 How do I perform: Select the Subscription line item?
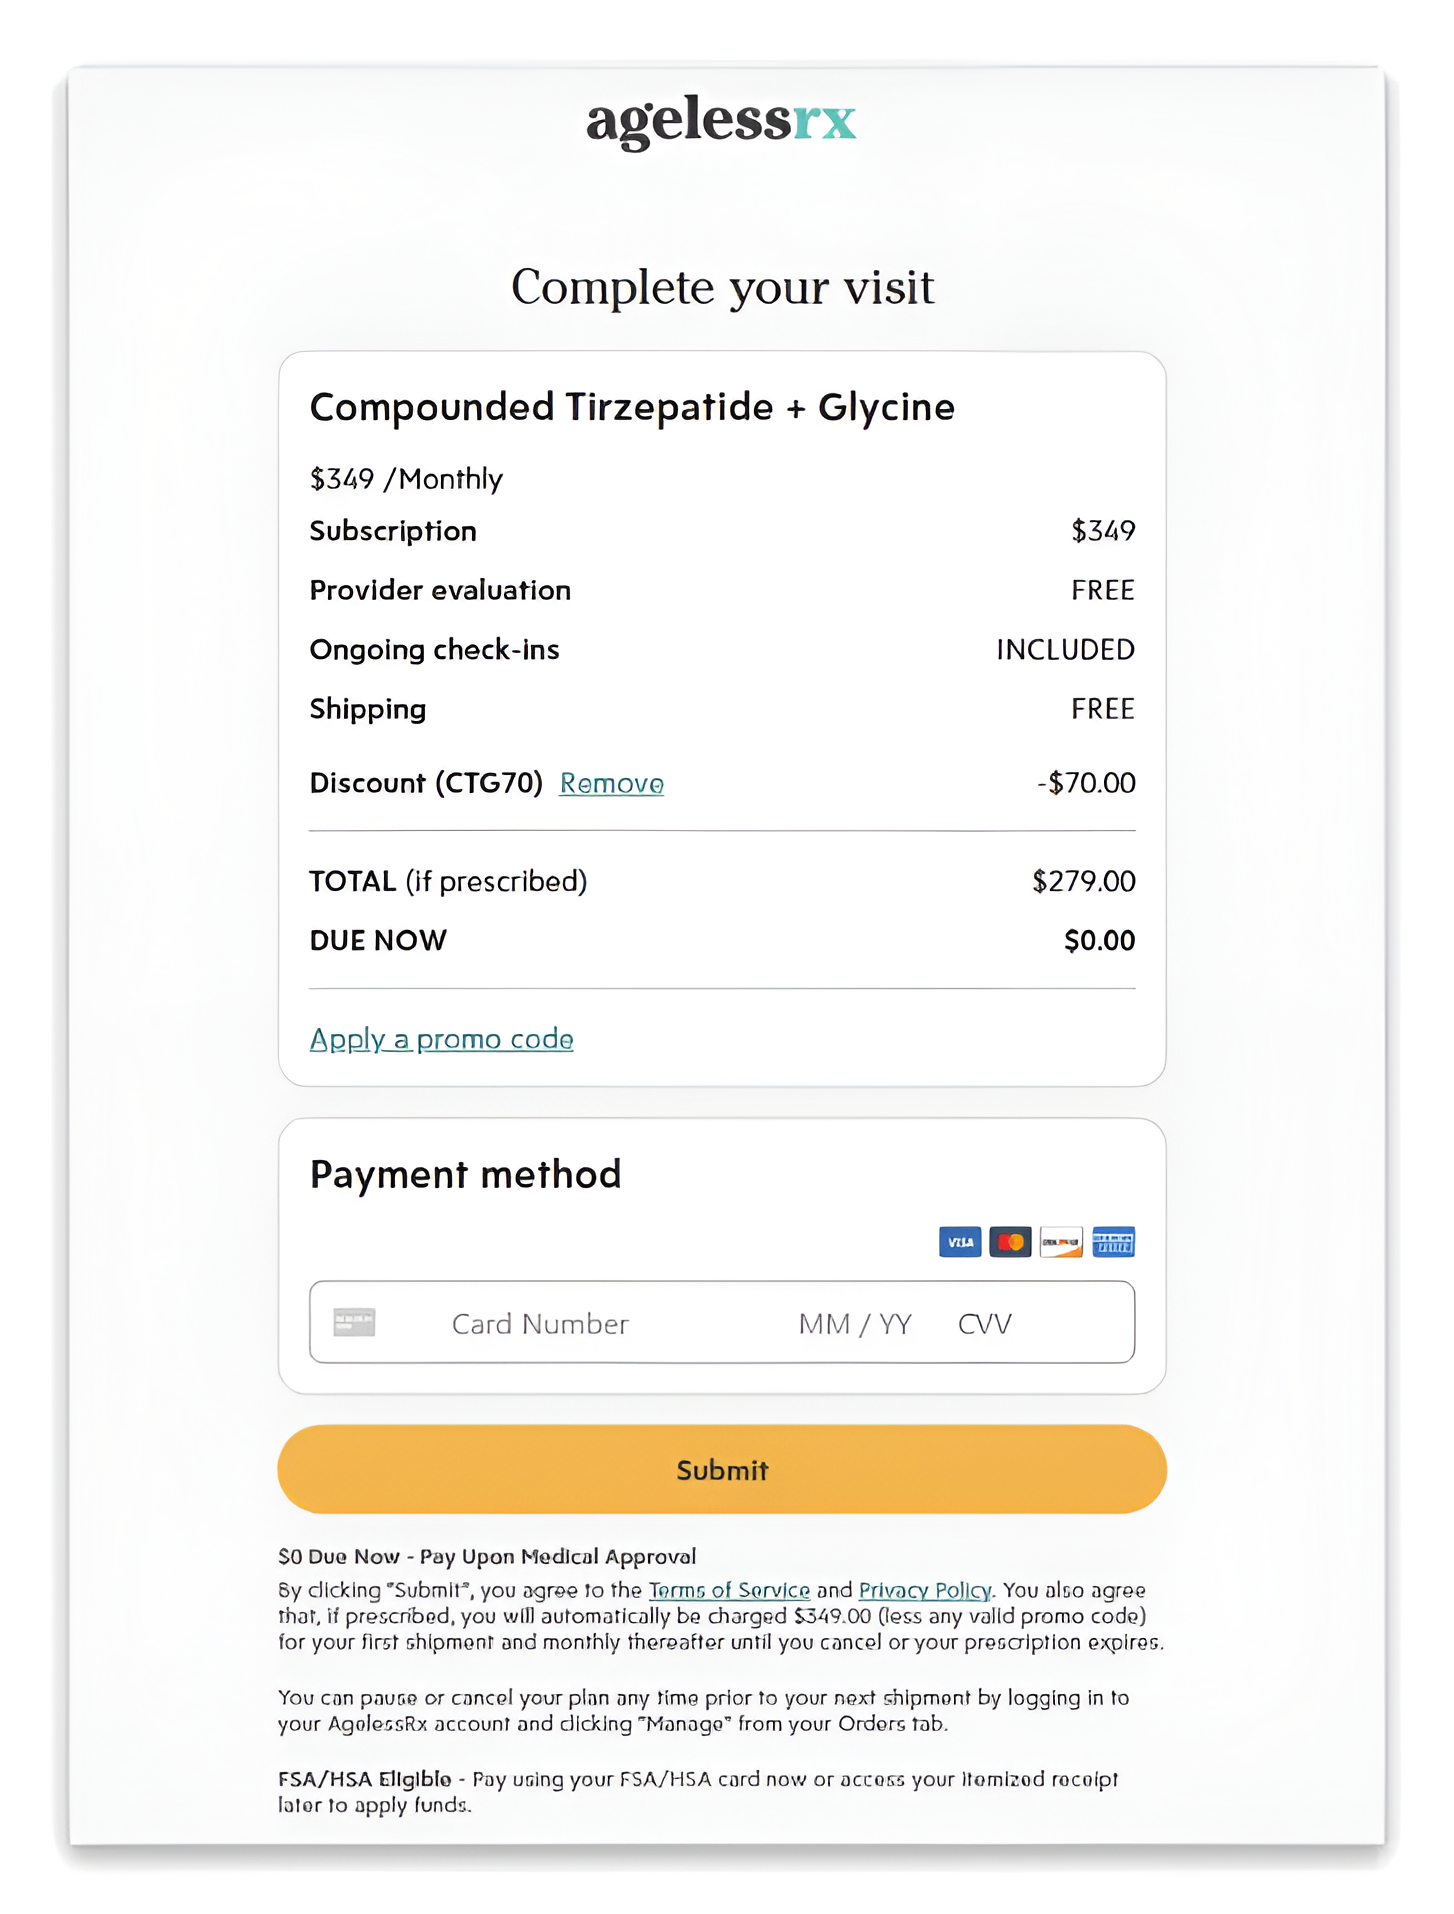click(x=393, y=531)
